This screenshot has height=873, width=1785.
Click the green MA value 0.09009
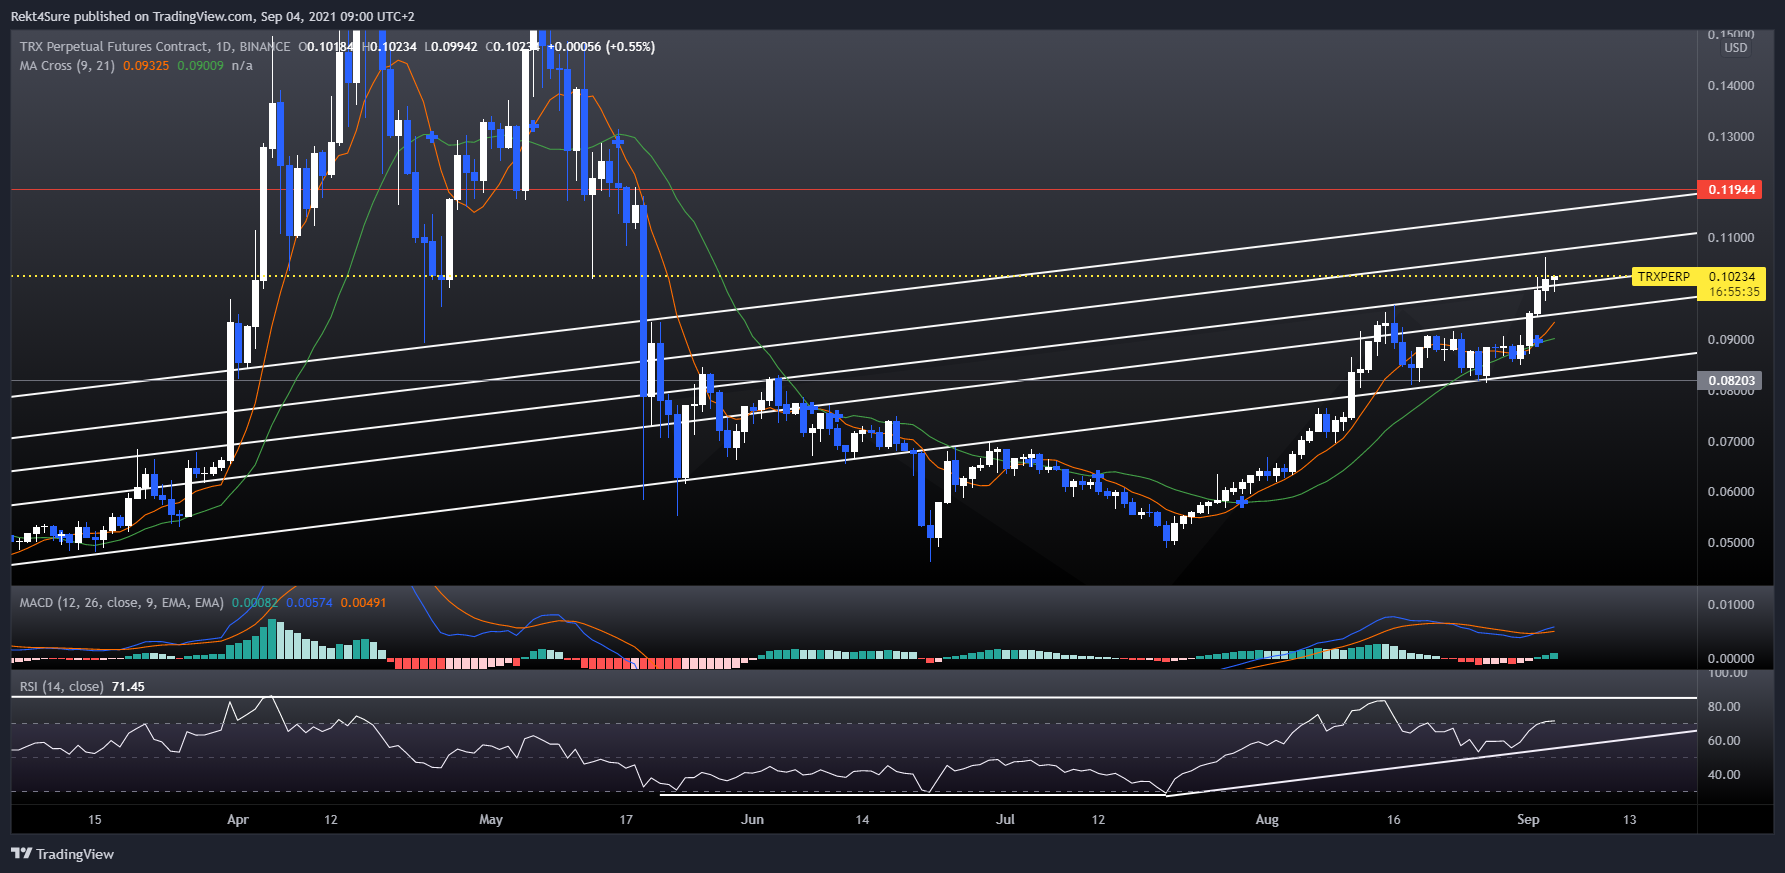pos(200,66)
